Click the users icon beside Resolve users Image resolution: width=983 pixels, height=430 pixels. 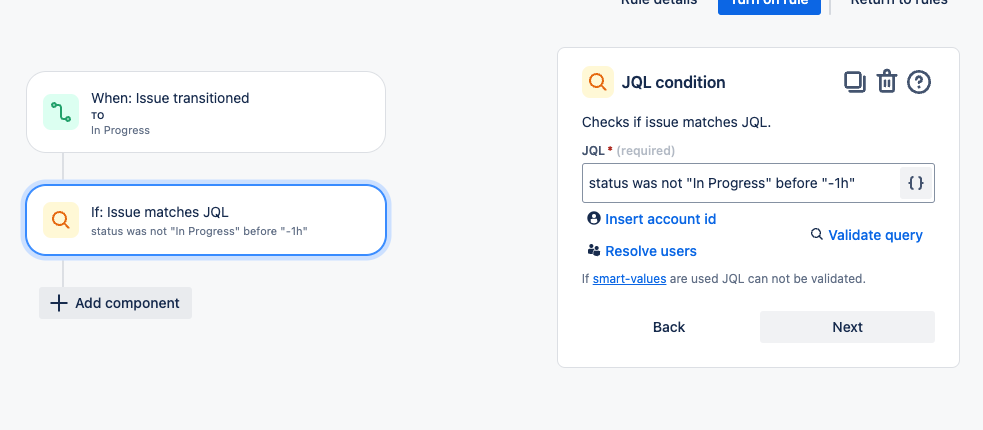pyautogui.click(x=594, y=250)
